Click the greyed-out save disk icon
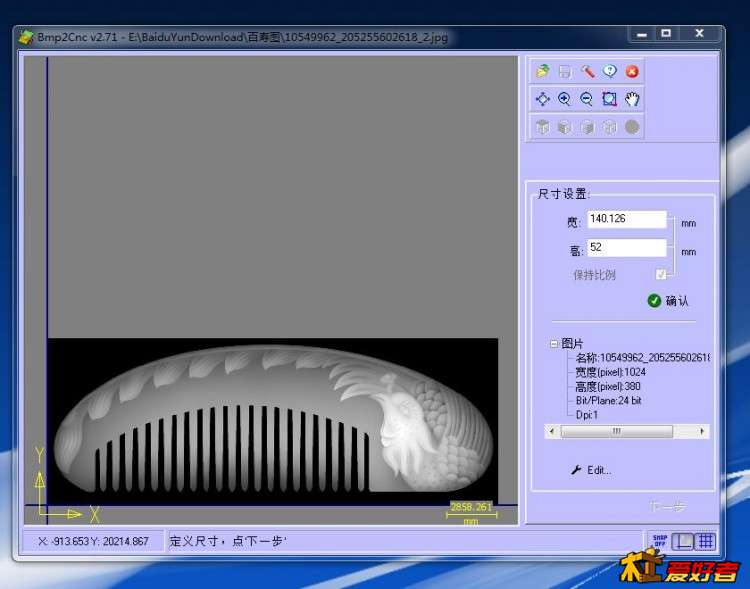 coord(565,72)
